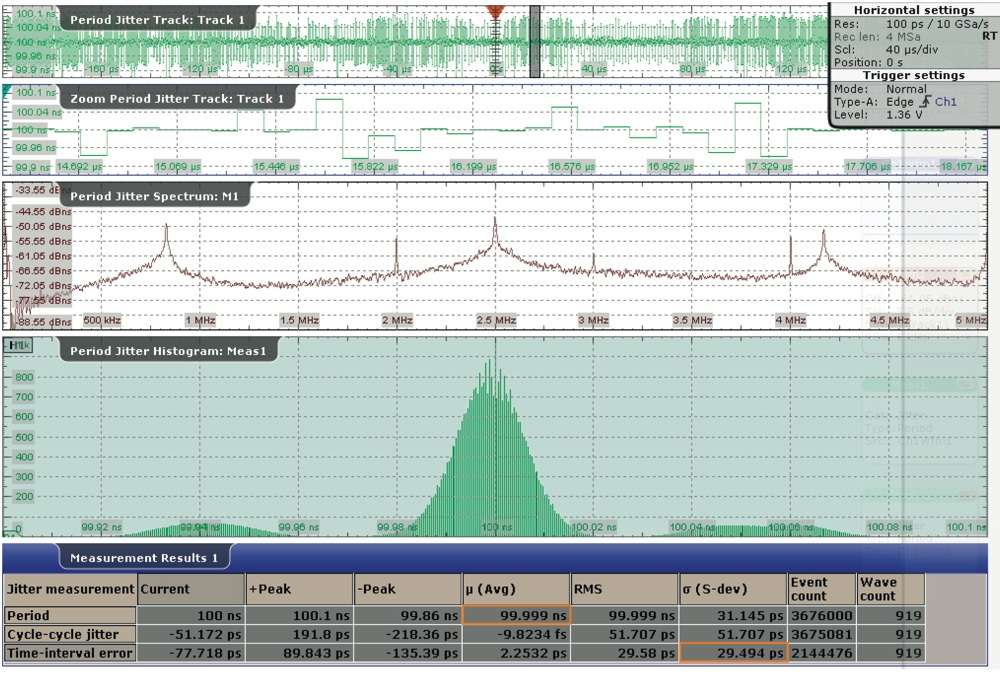Click the Period row label in the results table
This screenshot has height=674, width=1000.
(x=70, y=615)
